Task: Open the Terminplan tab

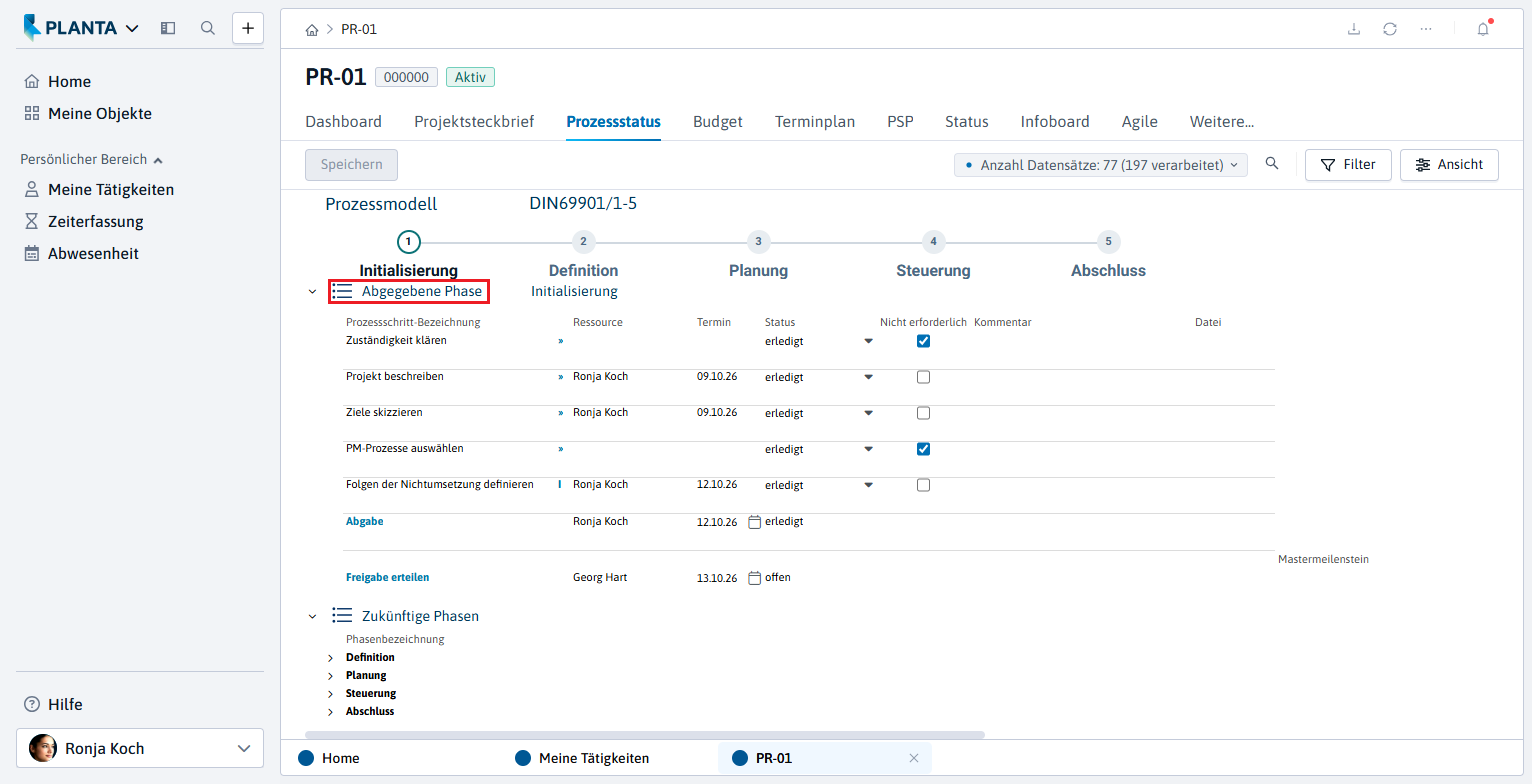Action: [x=815, y=122]
